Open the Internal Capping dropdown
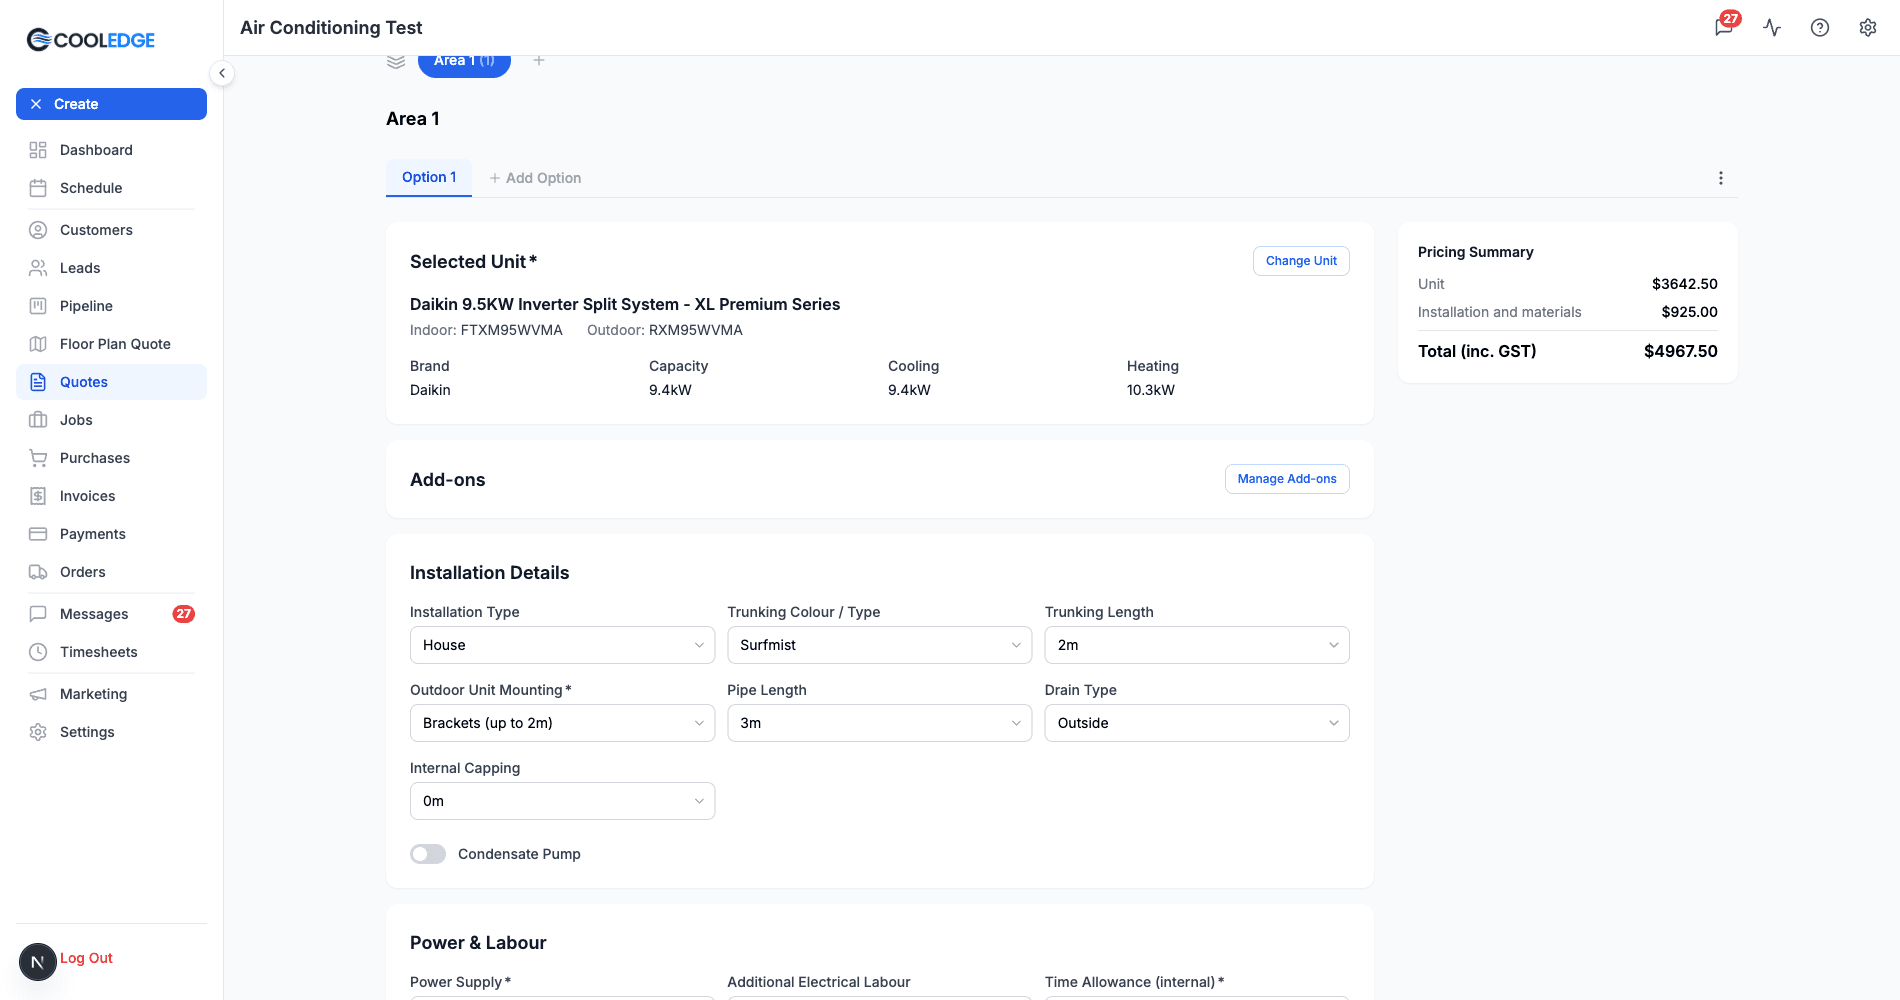 pos(562,801)
